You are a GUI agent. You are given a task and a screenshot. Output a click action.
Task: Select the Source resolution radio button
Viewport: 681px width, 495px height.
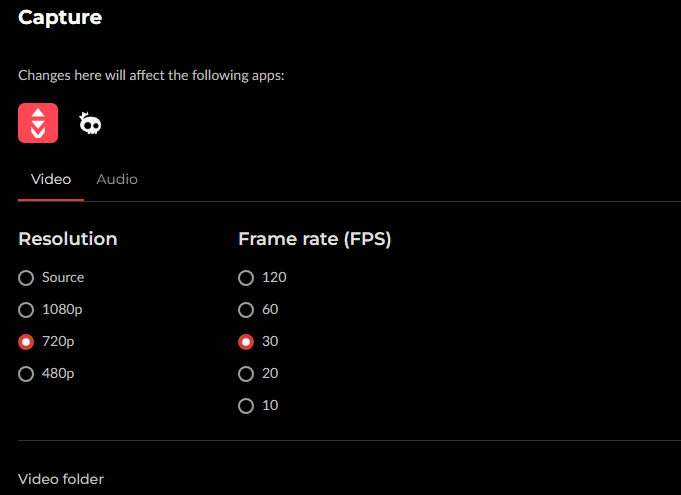tap(26, 278)
